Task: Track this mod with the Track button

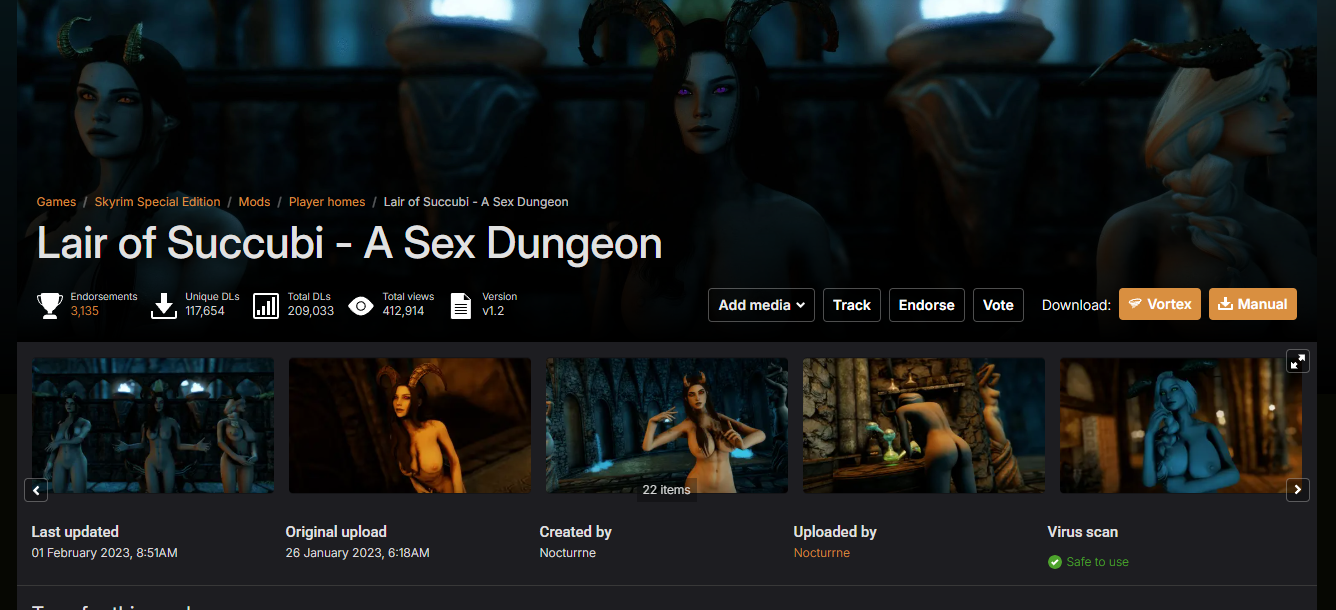Action: [x=852, y=305]
